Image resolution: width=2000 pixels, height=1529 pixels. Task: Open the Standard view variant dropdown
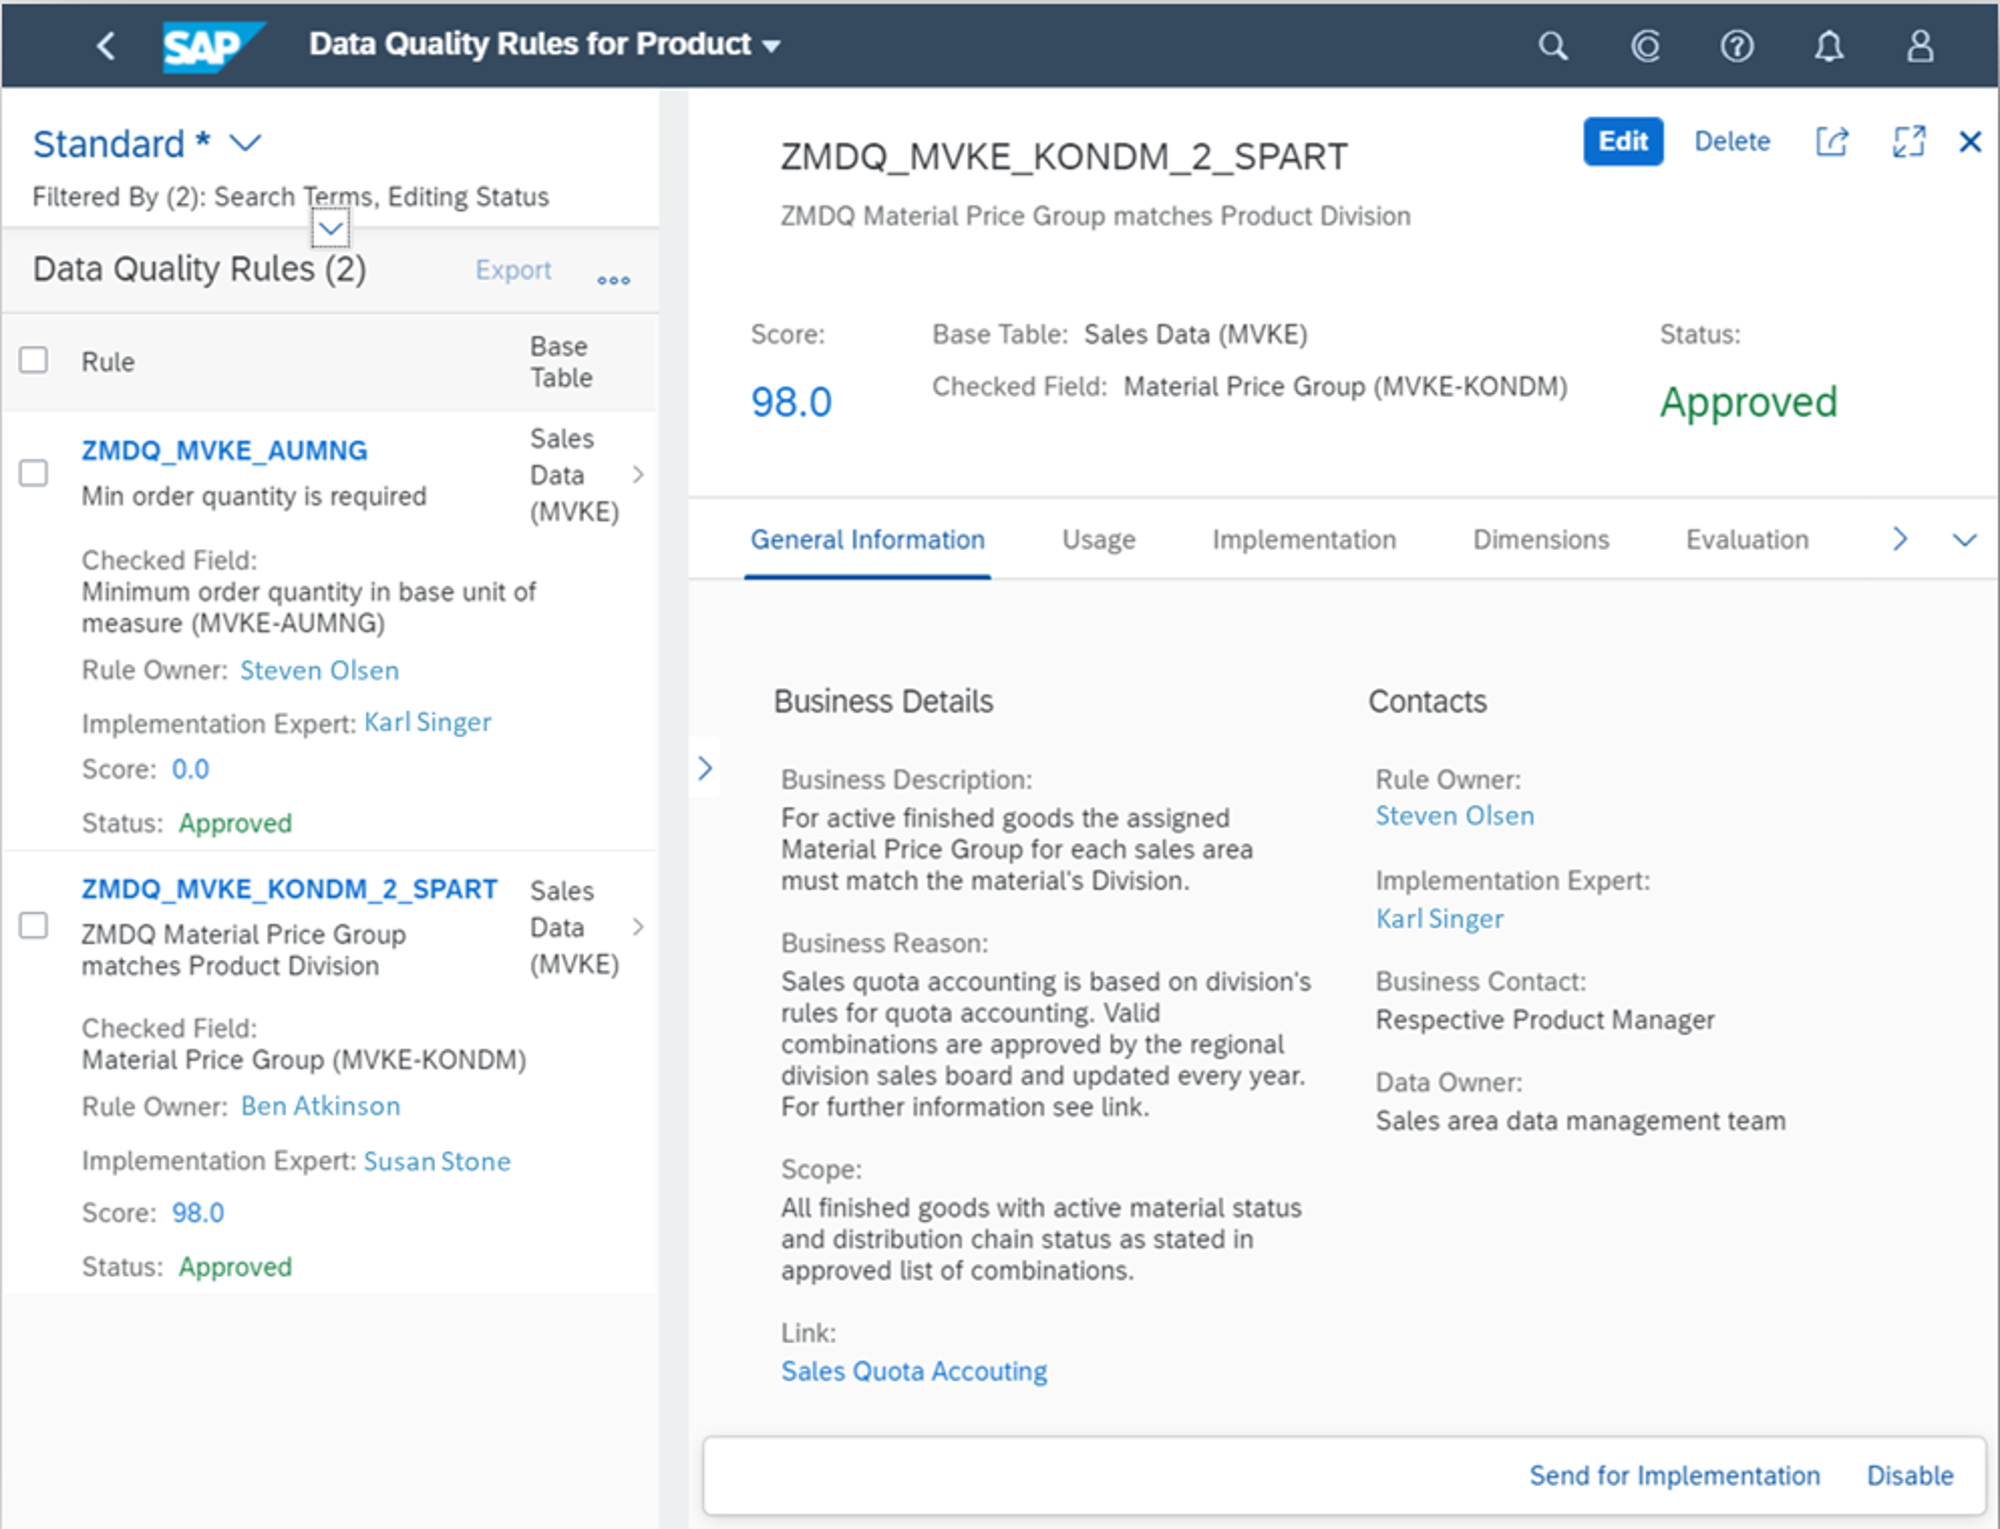point(245,144)
